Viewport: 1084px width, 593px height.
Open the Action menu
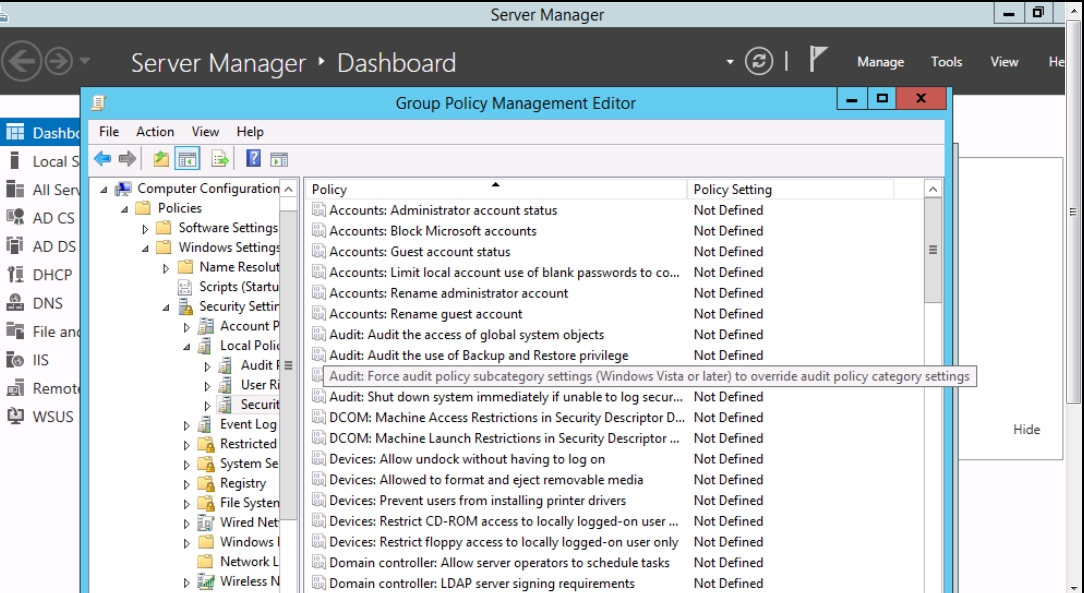point(155,132)
